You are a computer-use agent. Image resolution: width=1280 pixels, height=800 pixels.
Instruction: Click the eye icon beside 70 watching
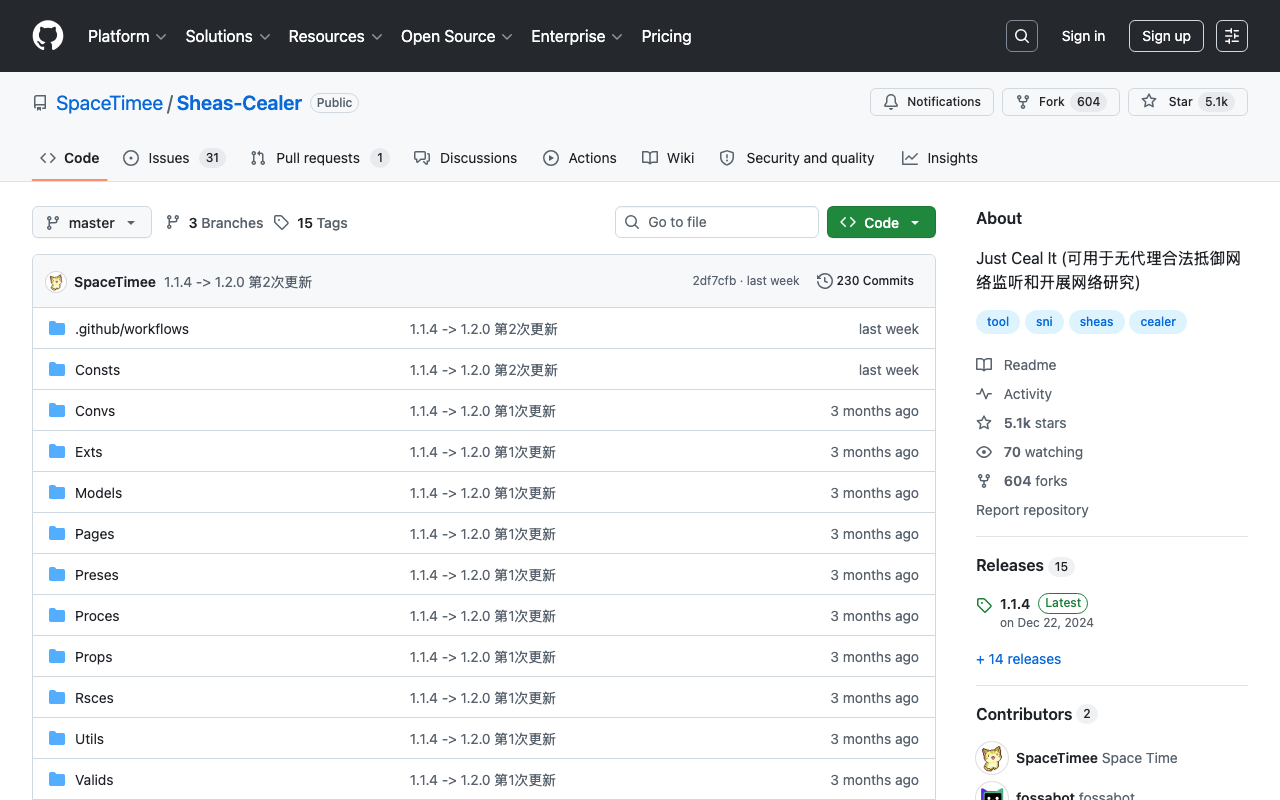(984, 452)
